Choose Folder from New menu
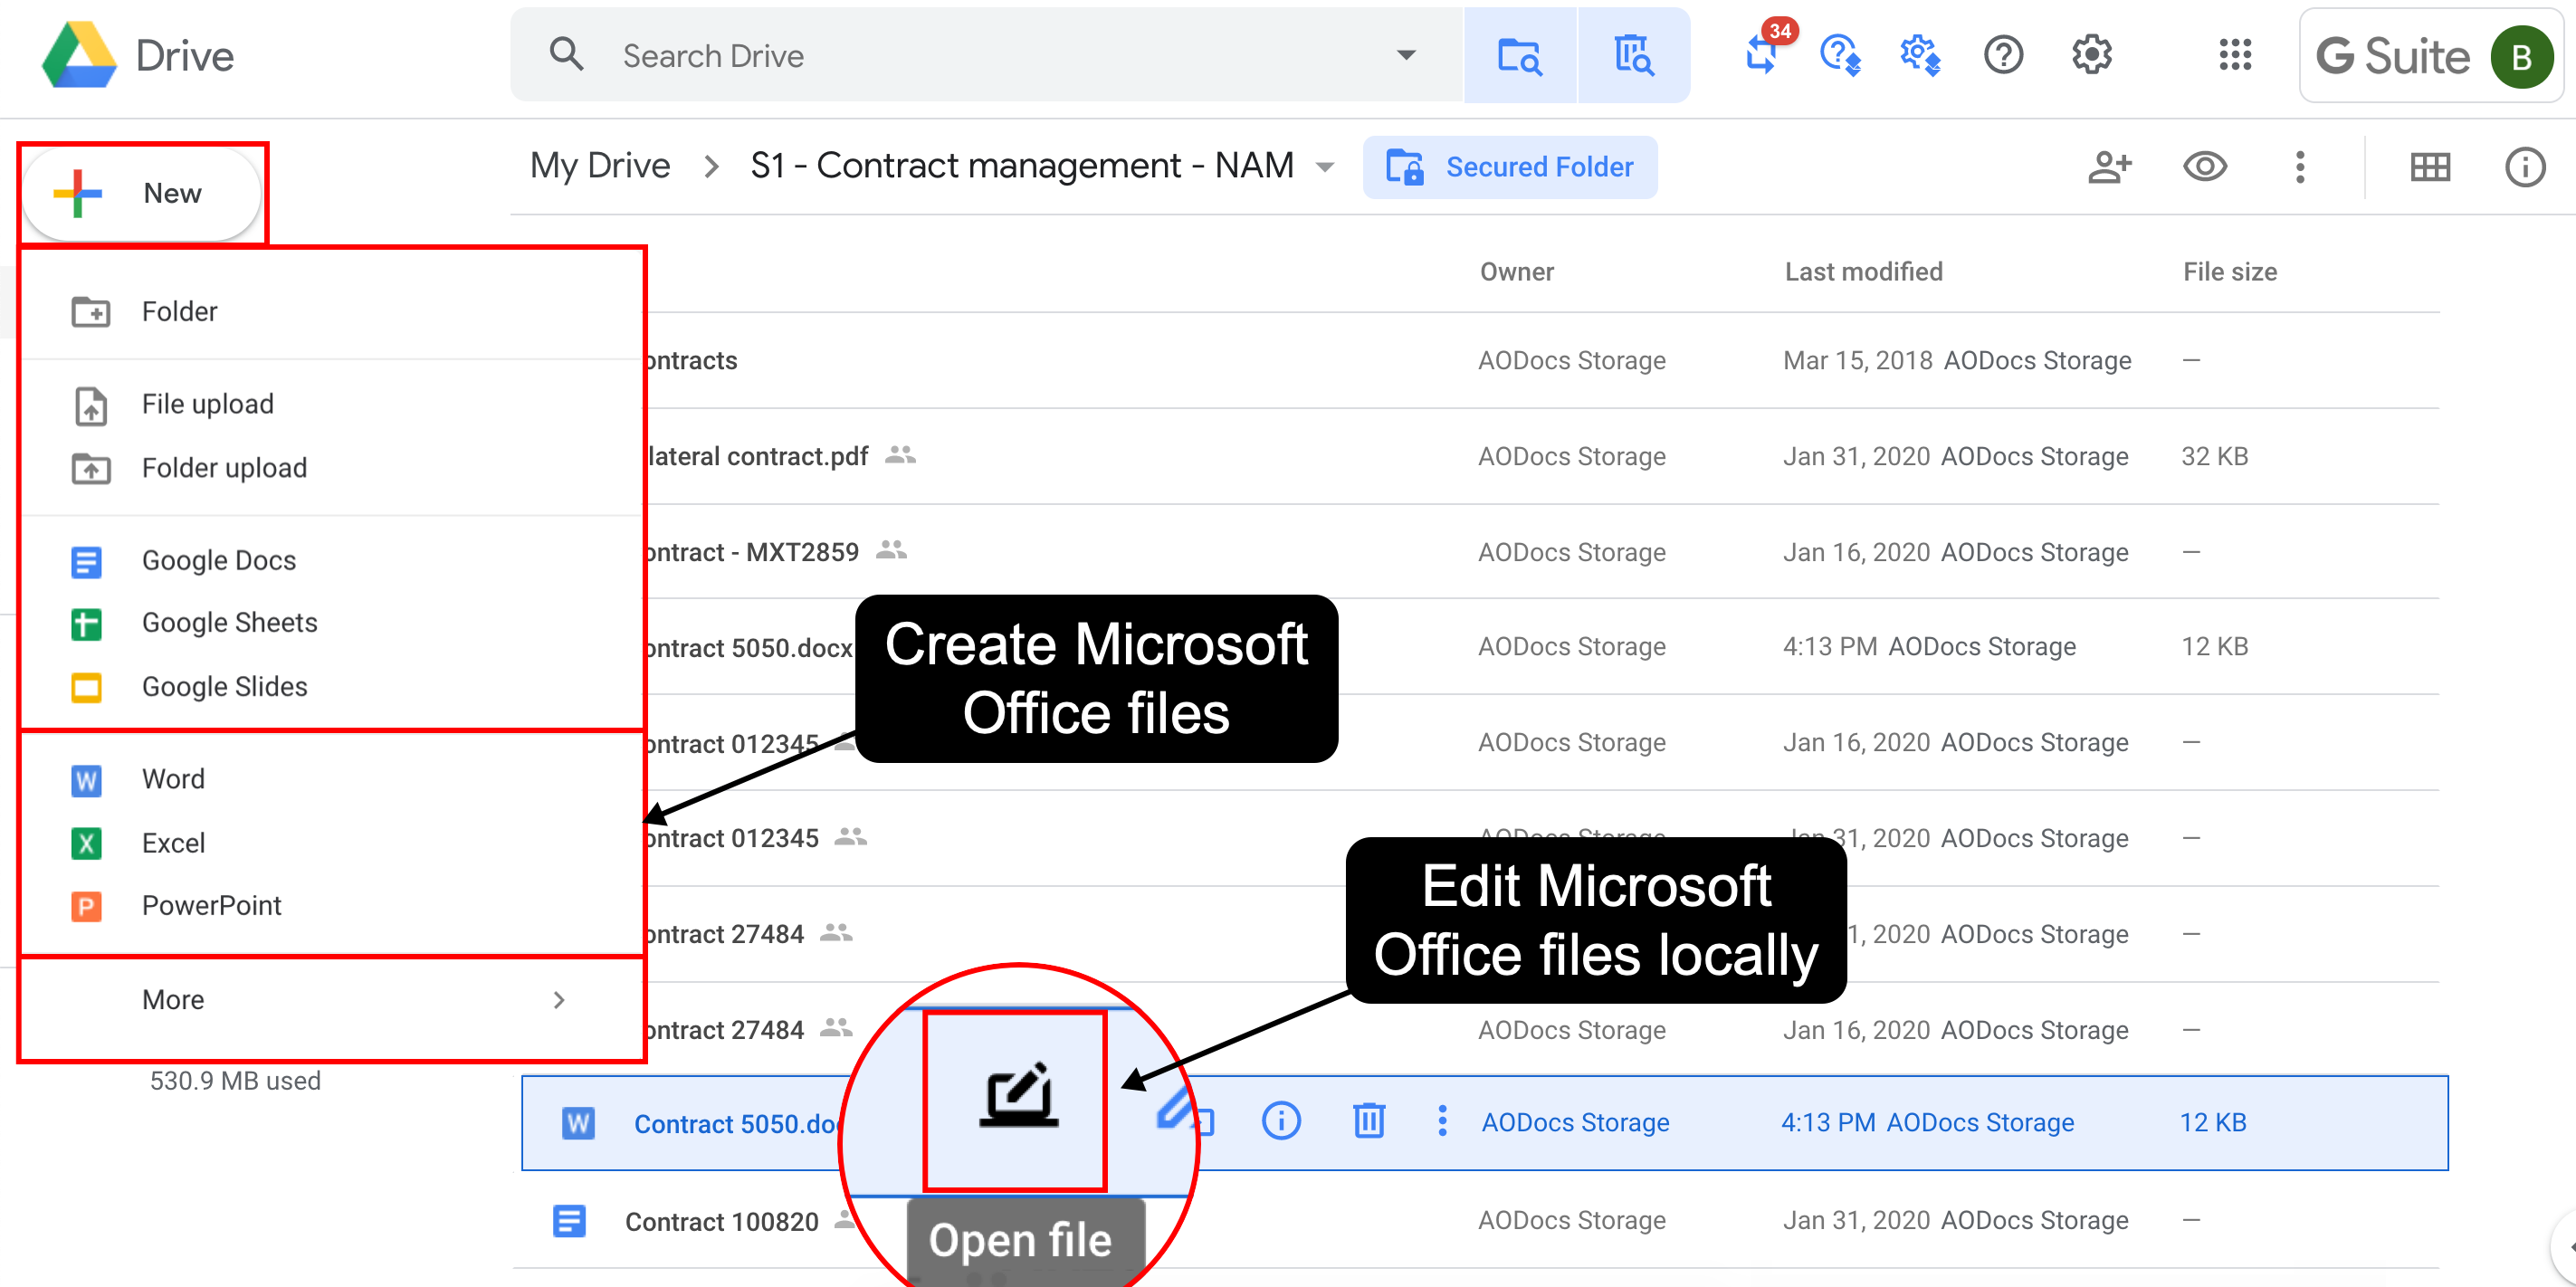2576x1287 pixels. (x=331, y=312)
